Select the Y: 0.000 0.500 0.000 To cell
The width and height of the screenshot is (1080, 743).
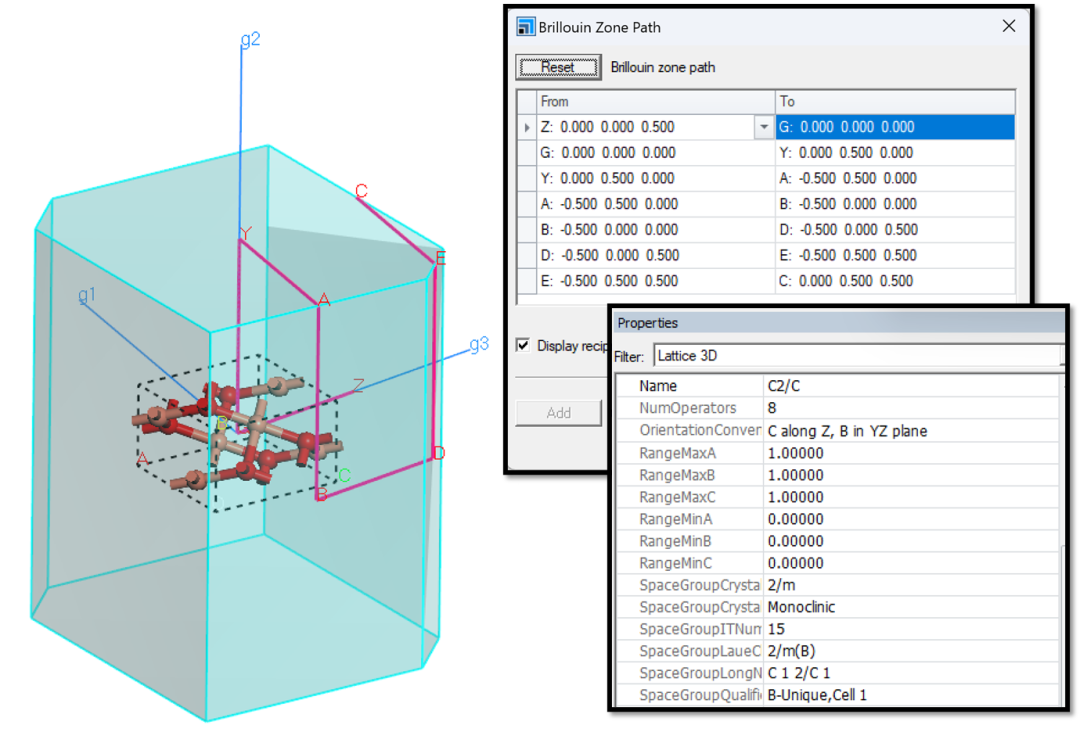895,153
